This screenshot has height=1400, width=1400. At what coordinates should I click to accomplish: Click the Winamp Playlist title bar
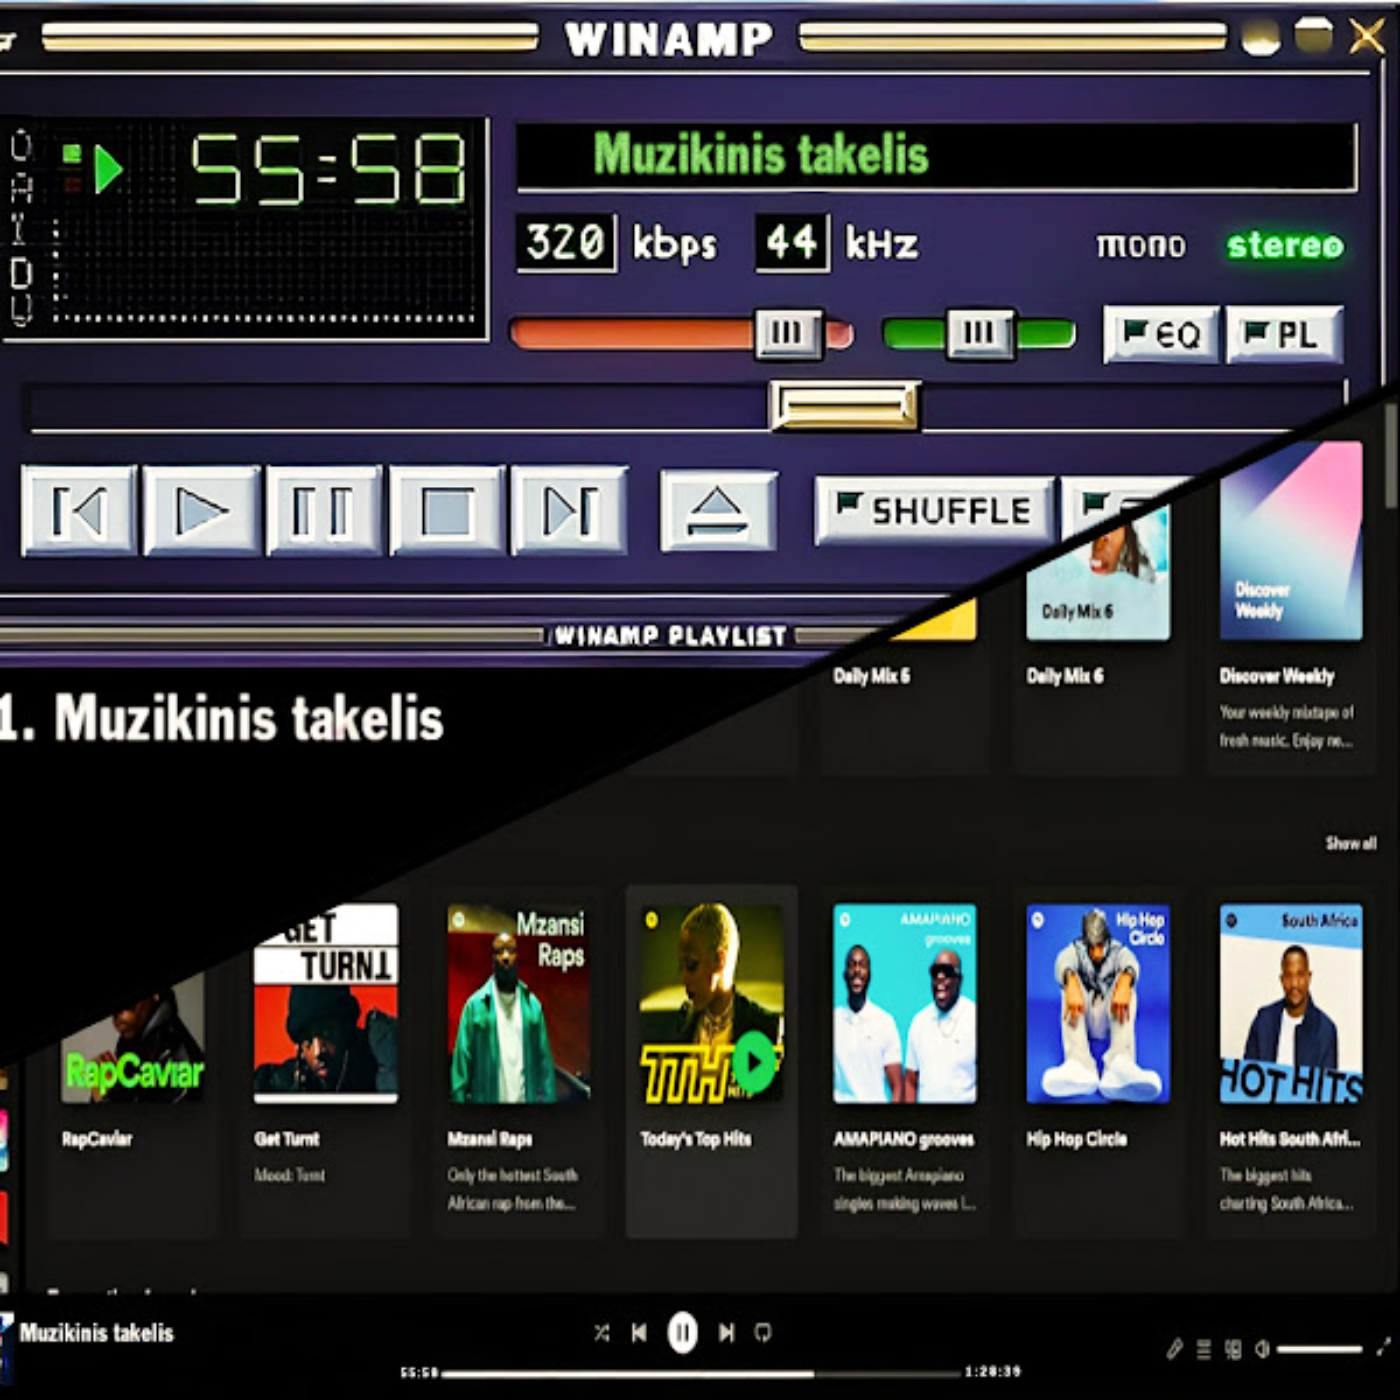click(671, 636)
